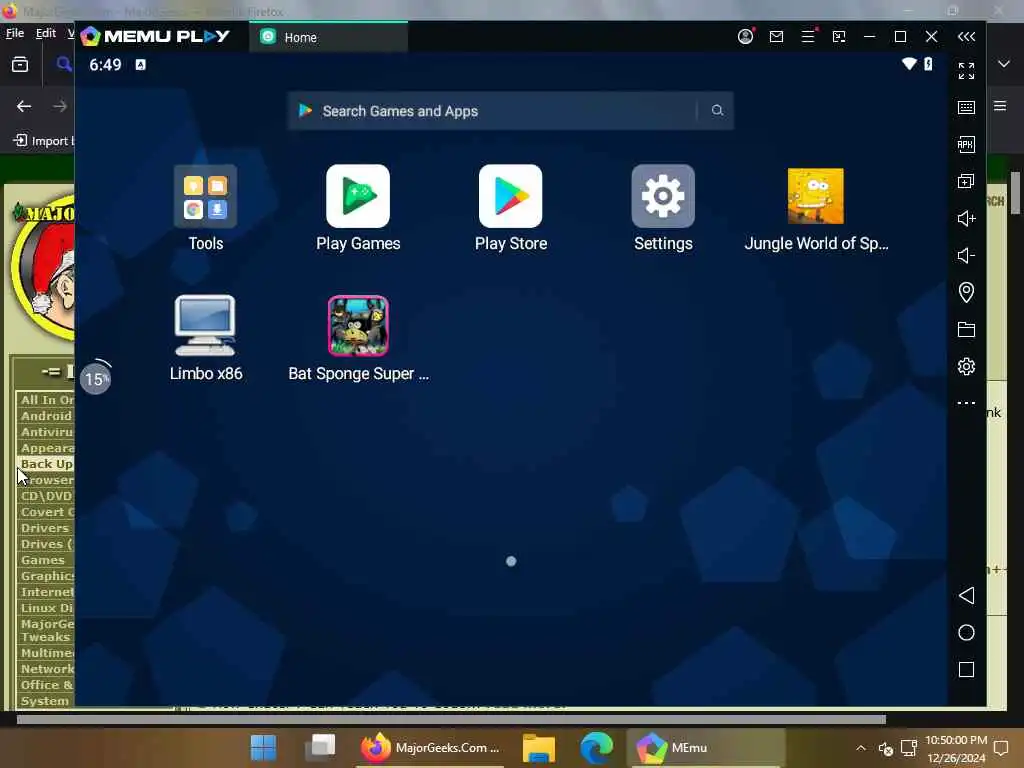Click Android Home circle button
Image resolution: width=1024 pixels, height=768 pixels.
point(967,633)
